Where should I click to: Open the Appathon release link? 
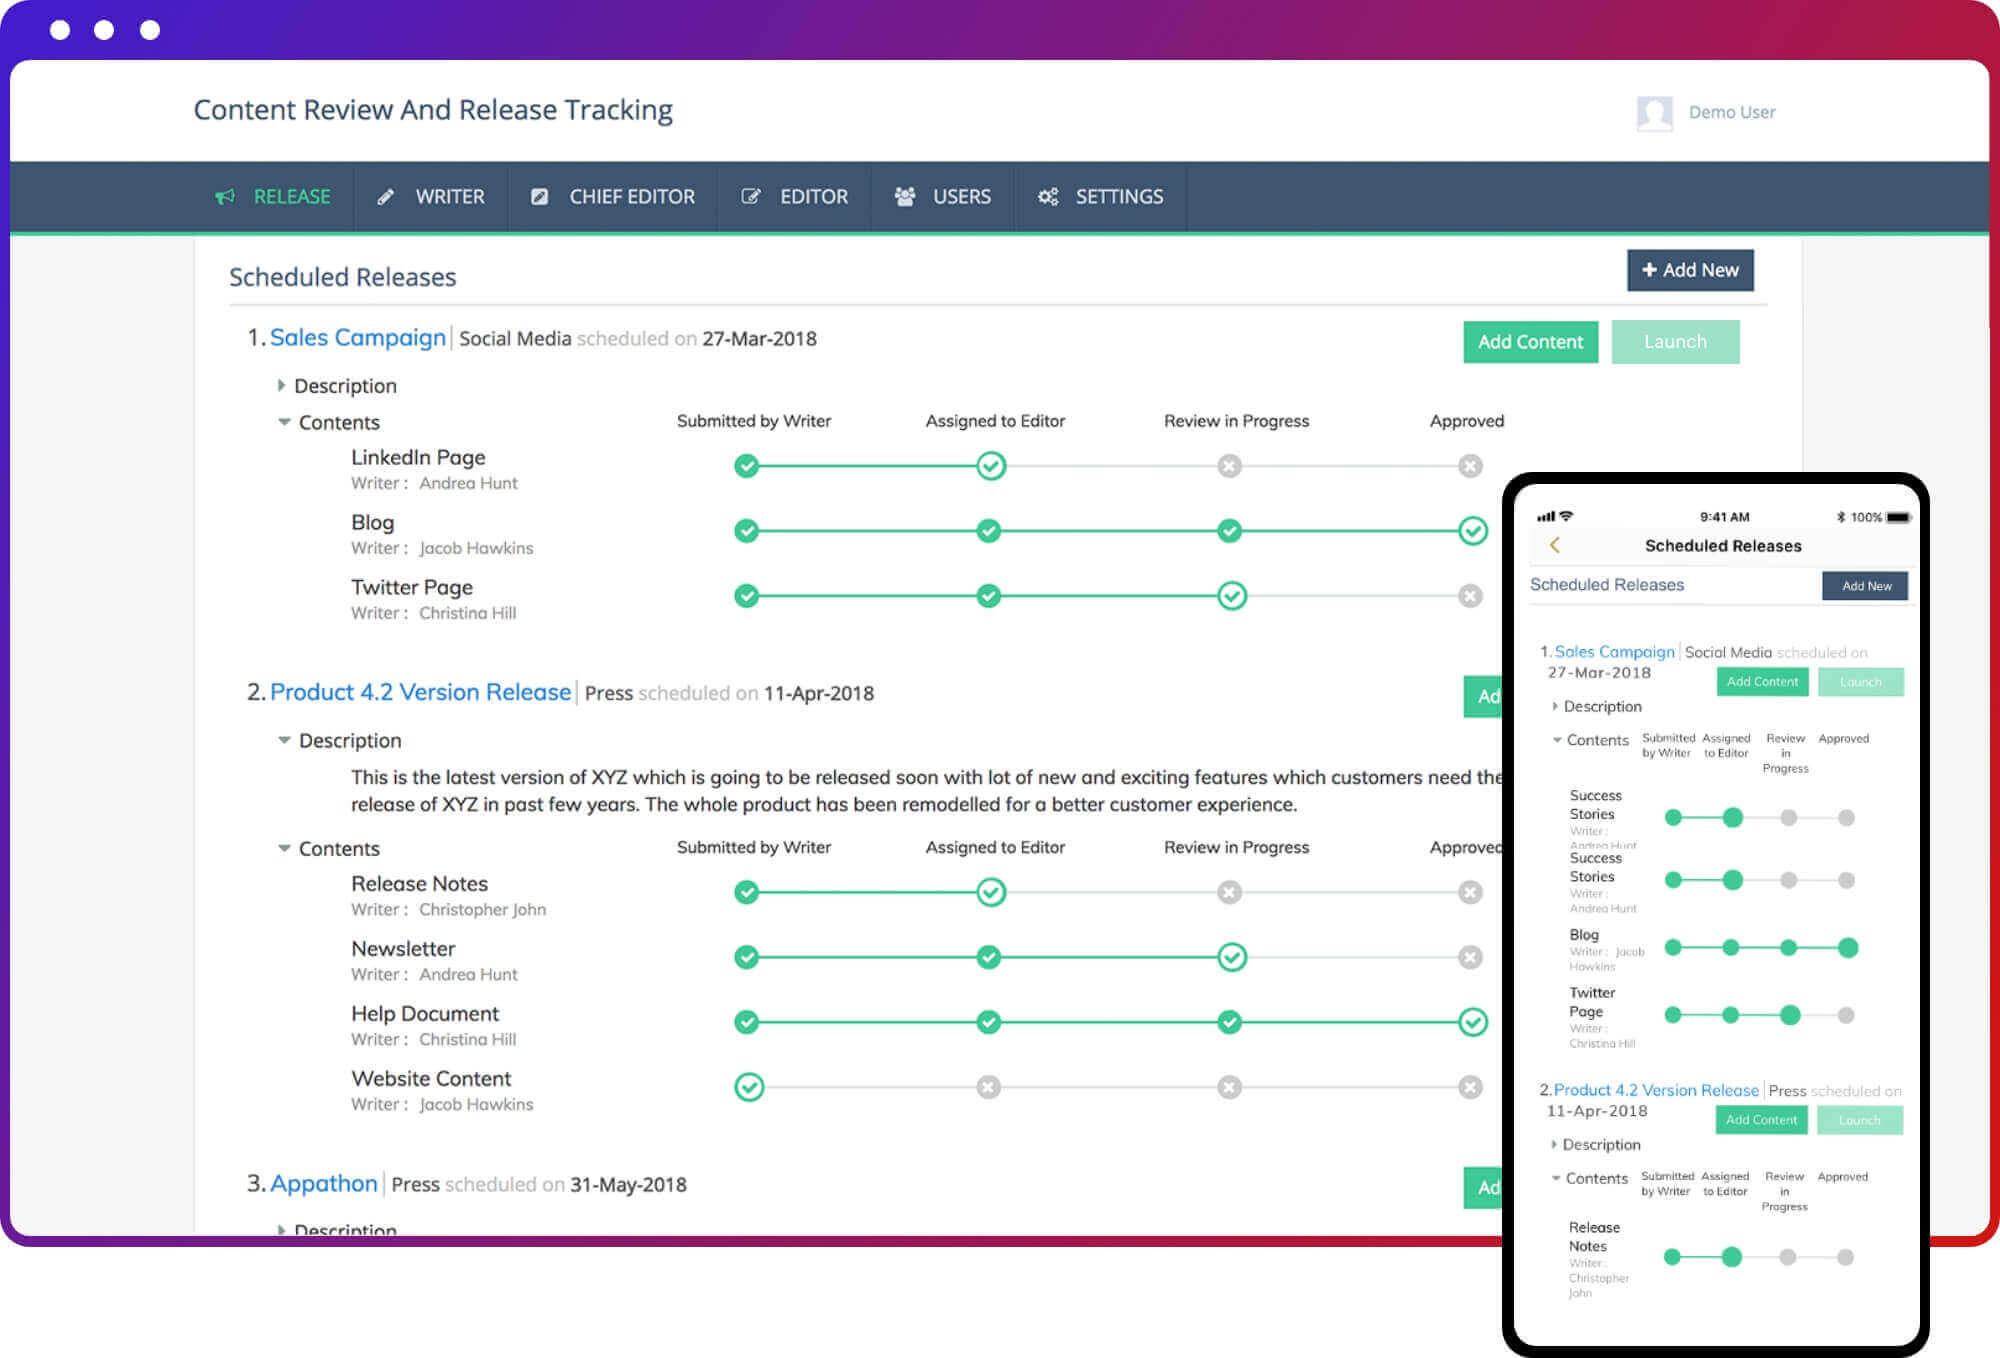click(323, 1183)
